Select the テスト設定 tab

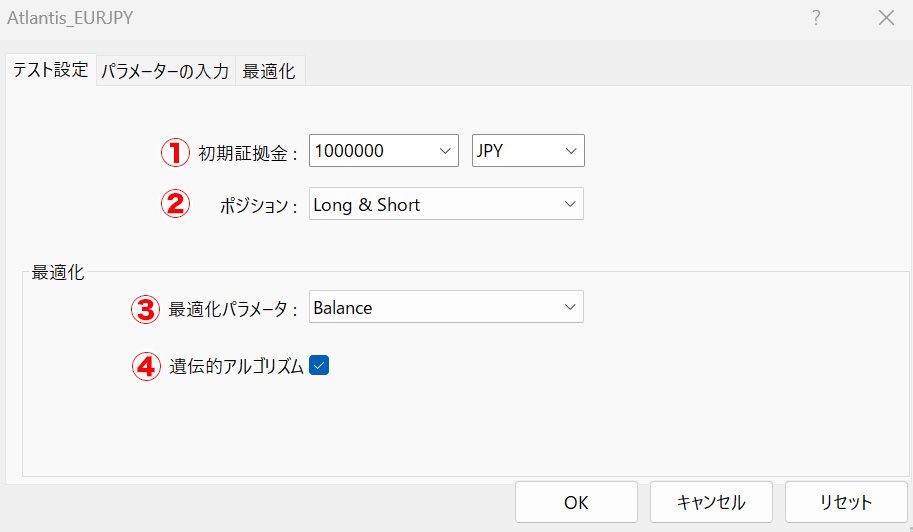(x=50, y=71)
